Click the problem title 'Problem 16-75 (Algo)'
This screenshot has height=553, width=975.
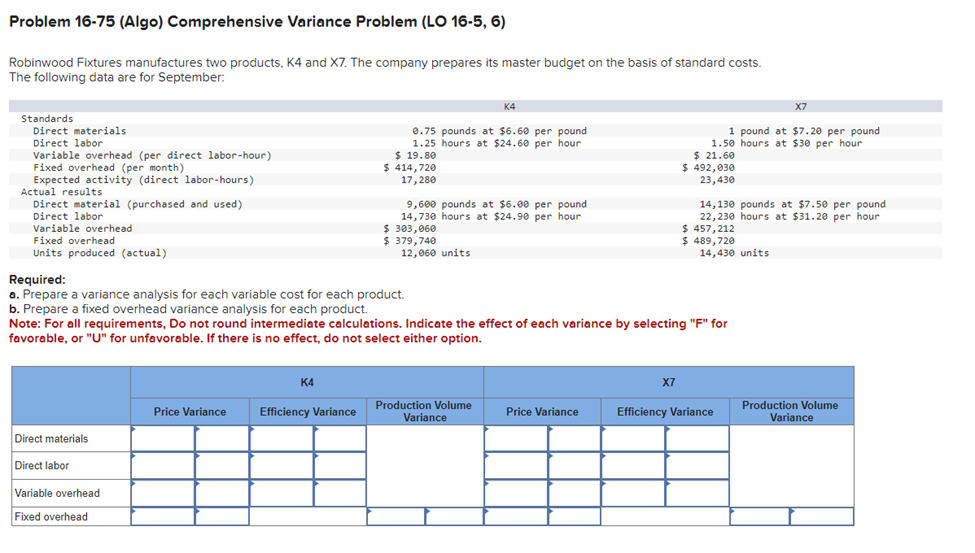pos(85,22)
